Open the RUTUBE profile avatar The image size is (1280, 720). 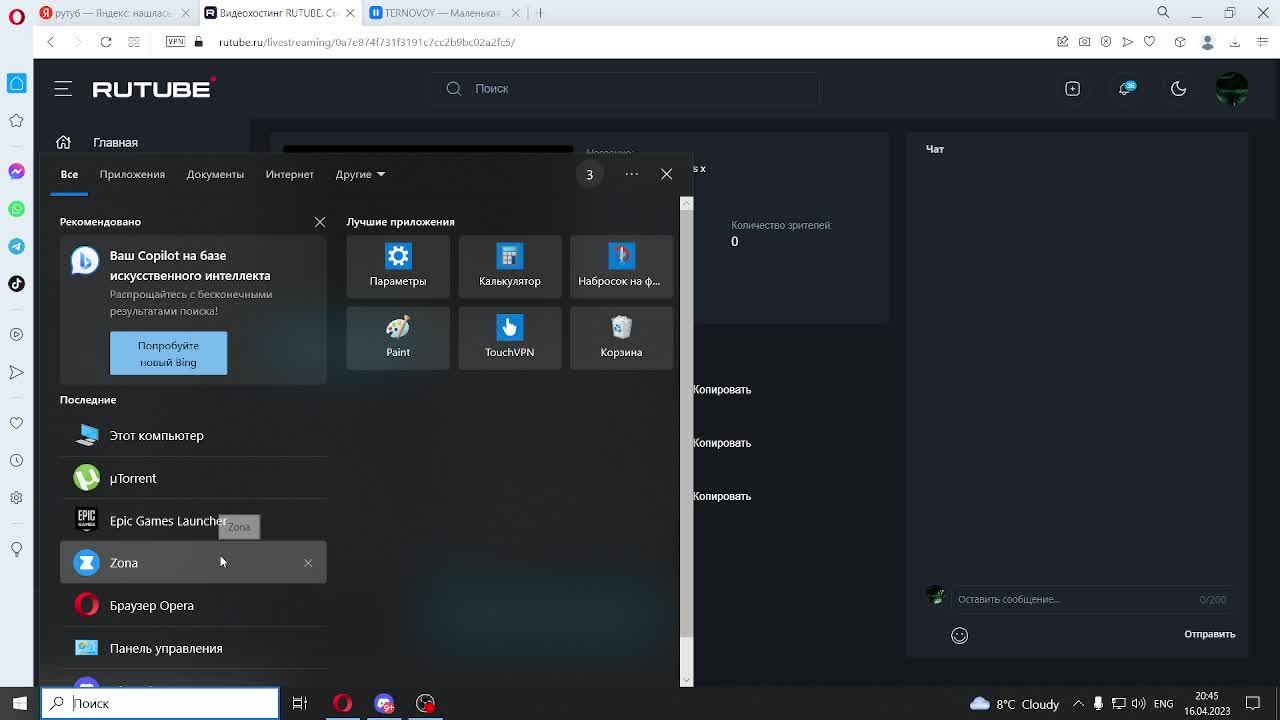pos(1232,89)
